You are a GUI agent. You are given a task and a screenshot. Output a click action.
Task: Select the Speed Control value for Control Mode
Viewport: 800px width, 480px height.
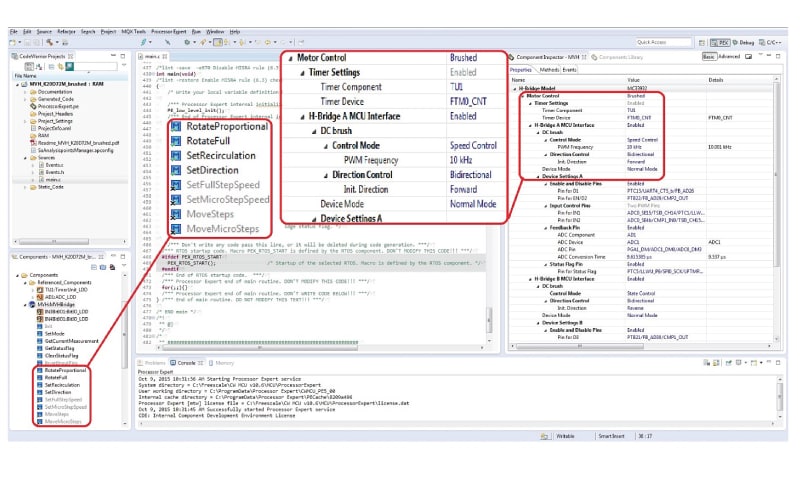point(641,139)
